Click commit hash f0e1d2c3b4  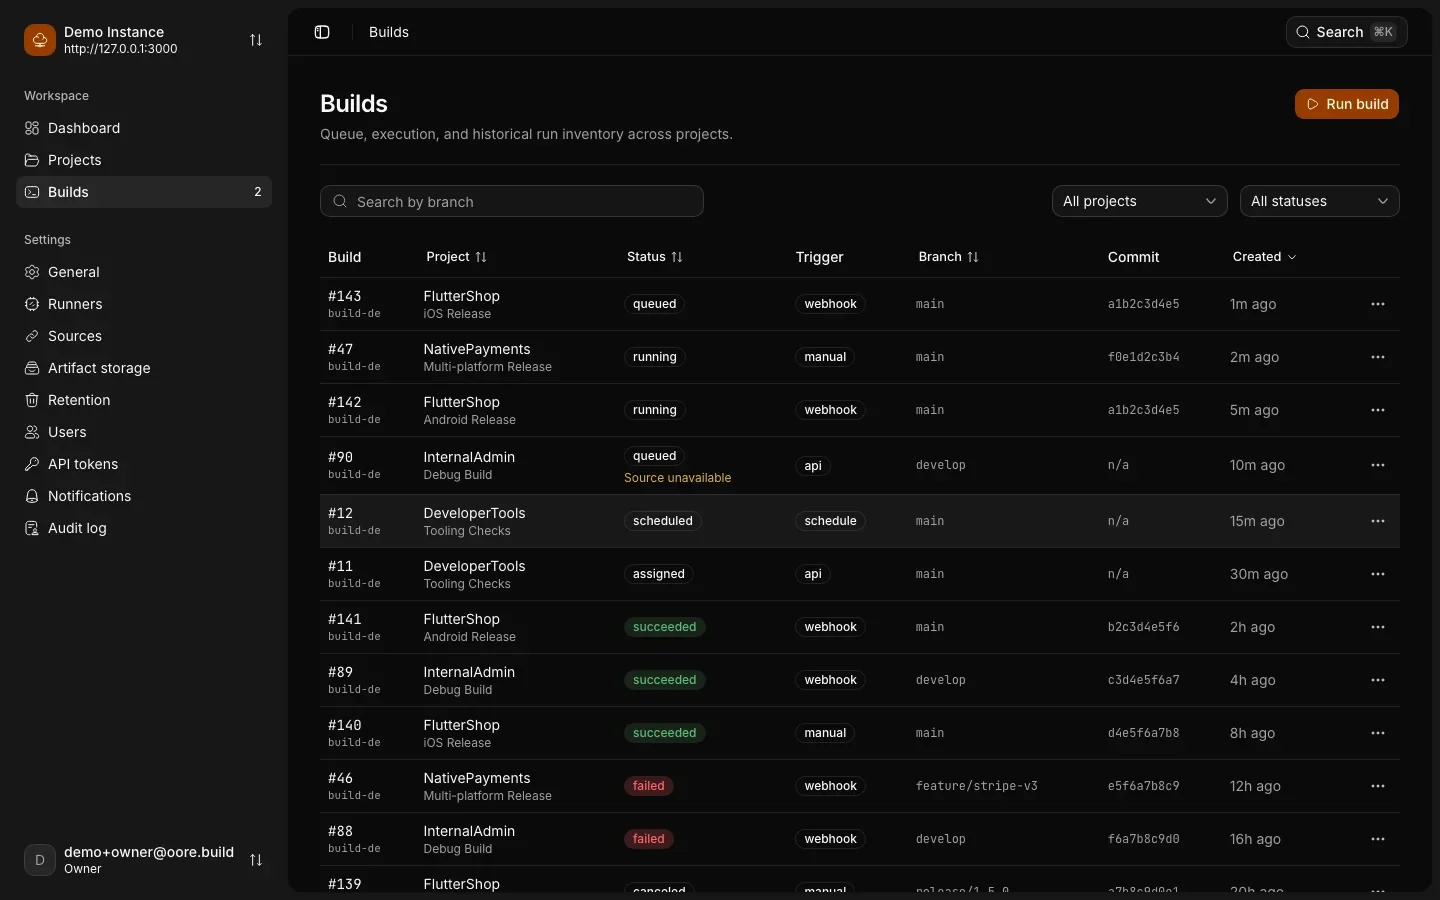pyautogui.click(x=1143, y=357)
